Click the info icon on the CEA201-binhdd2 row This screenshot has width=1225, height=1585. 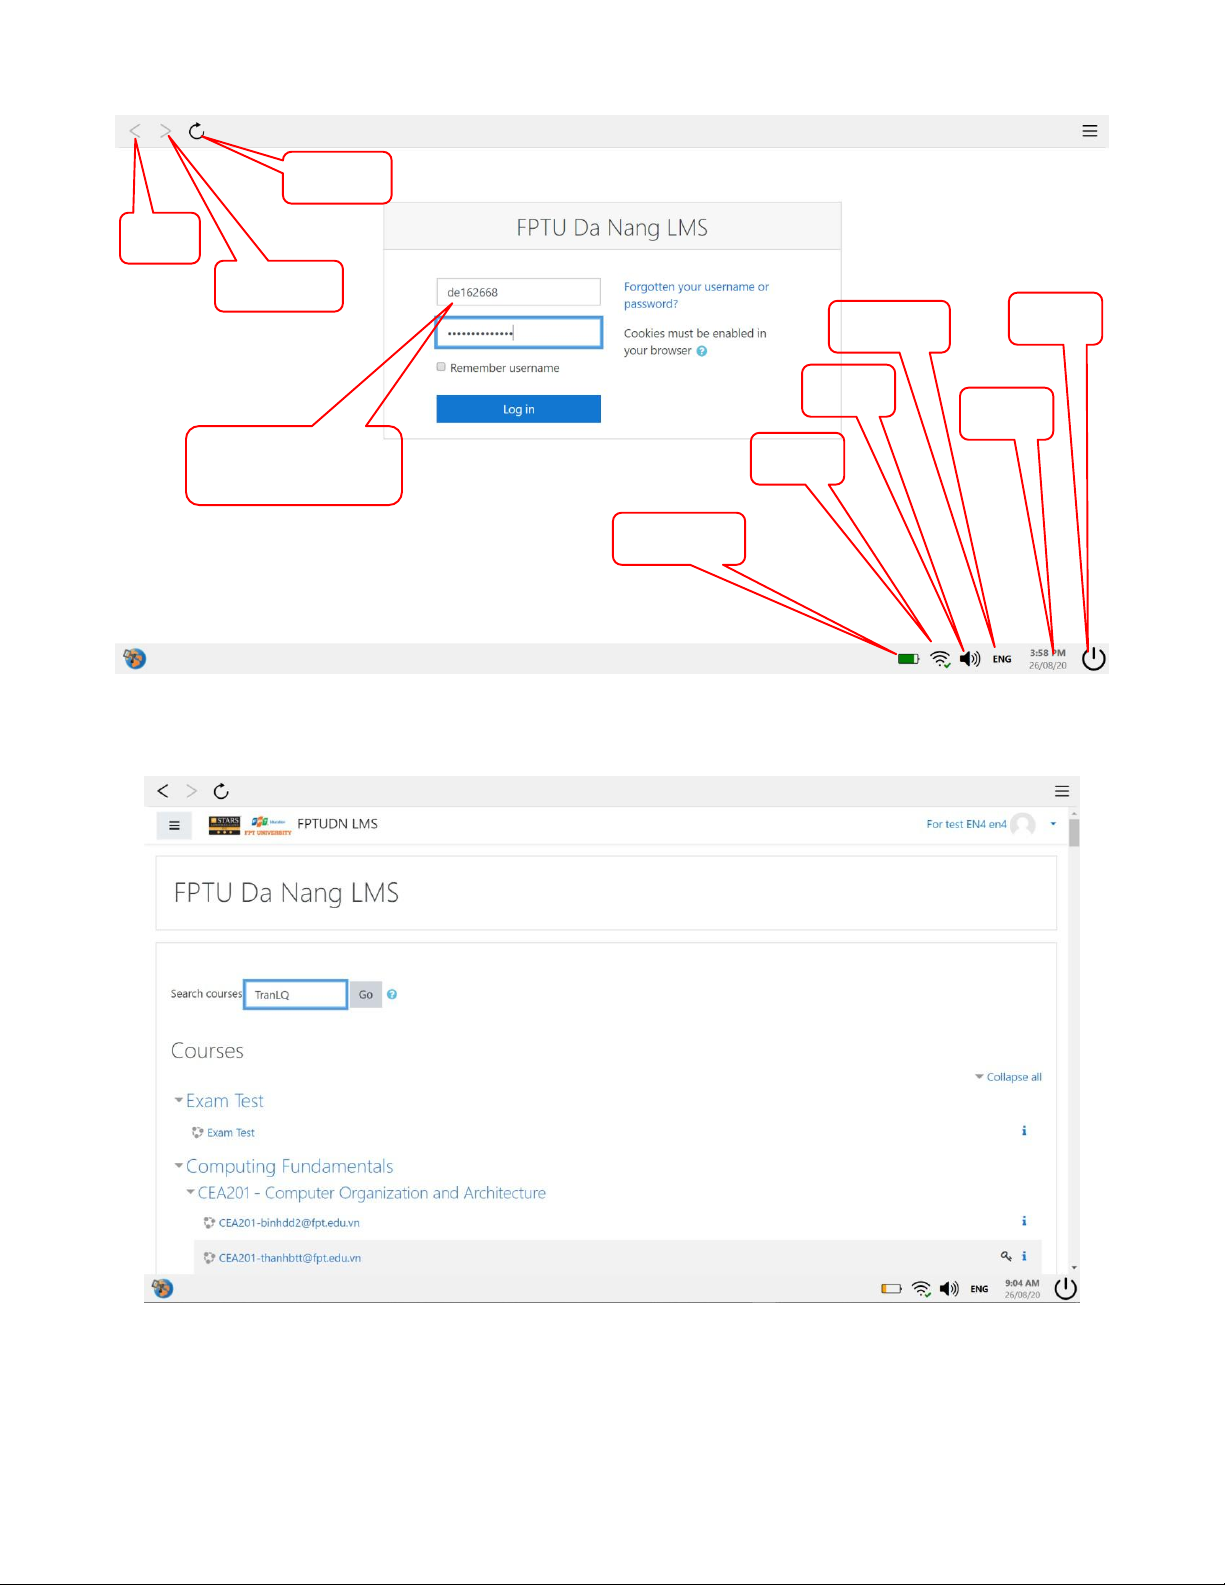1024,1221
